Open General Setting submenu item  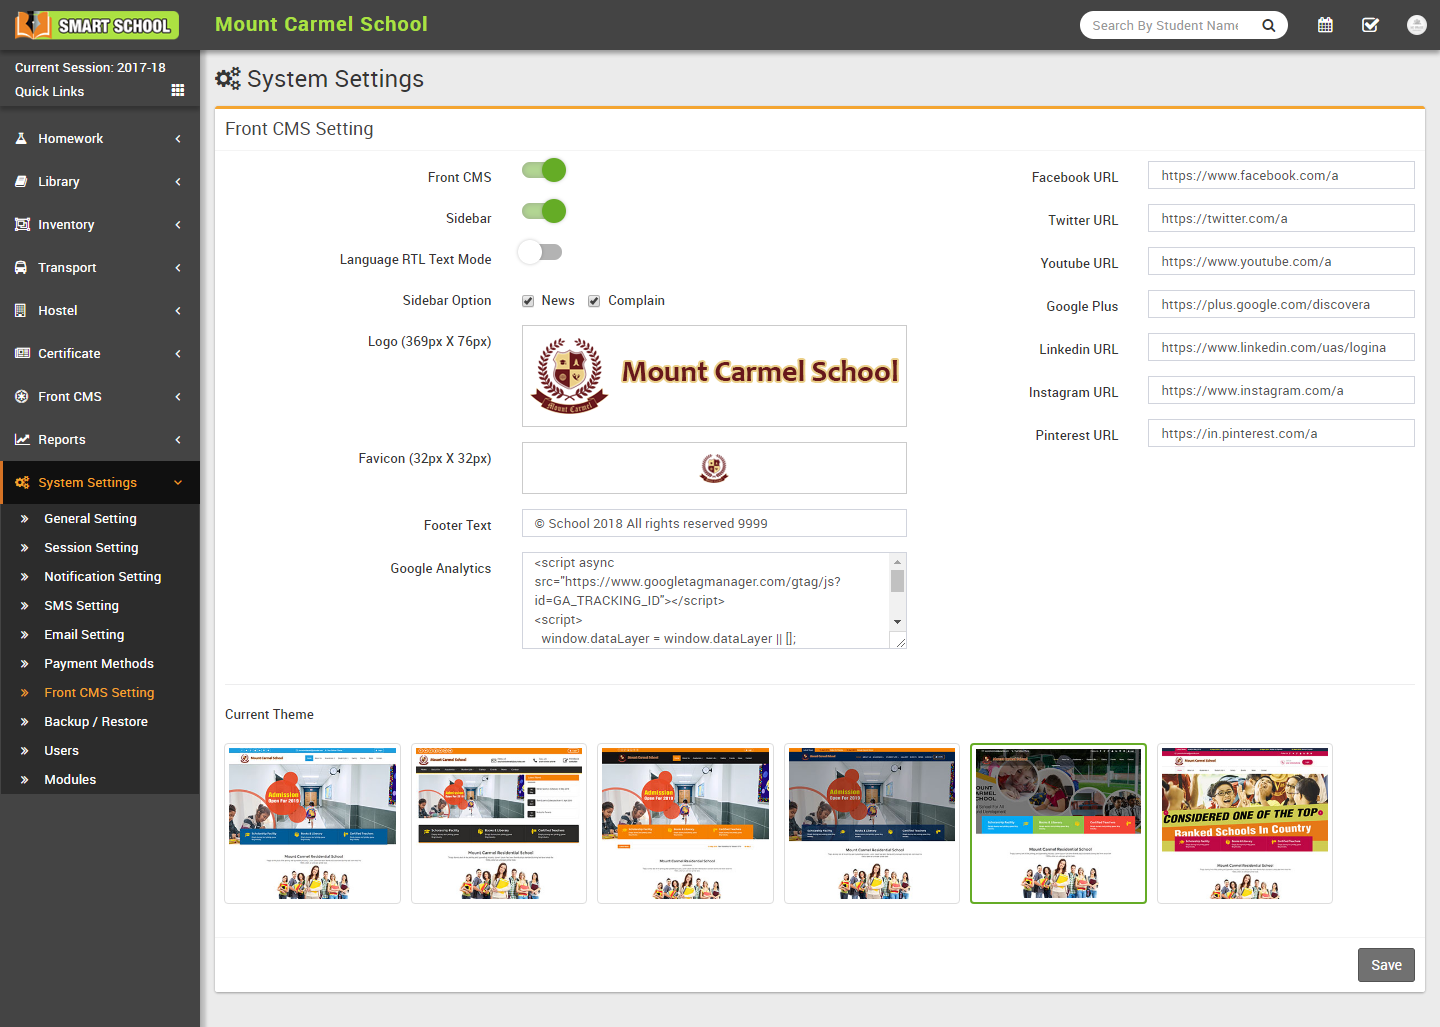[90, 519]
